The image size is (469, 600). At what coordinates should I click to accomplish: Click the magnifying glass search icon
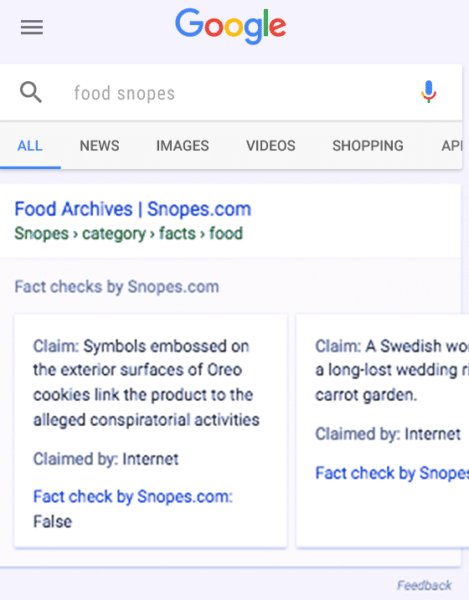[31, 93]
